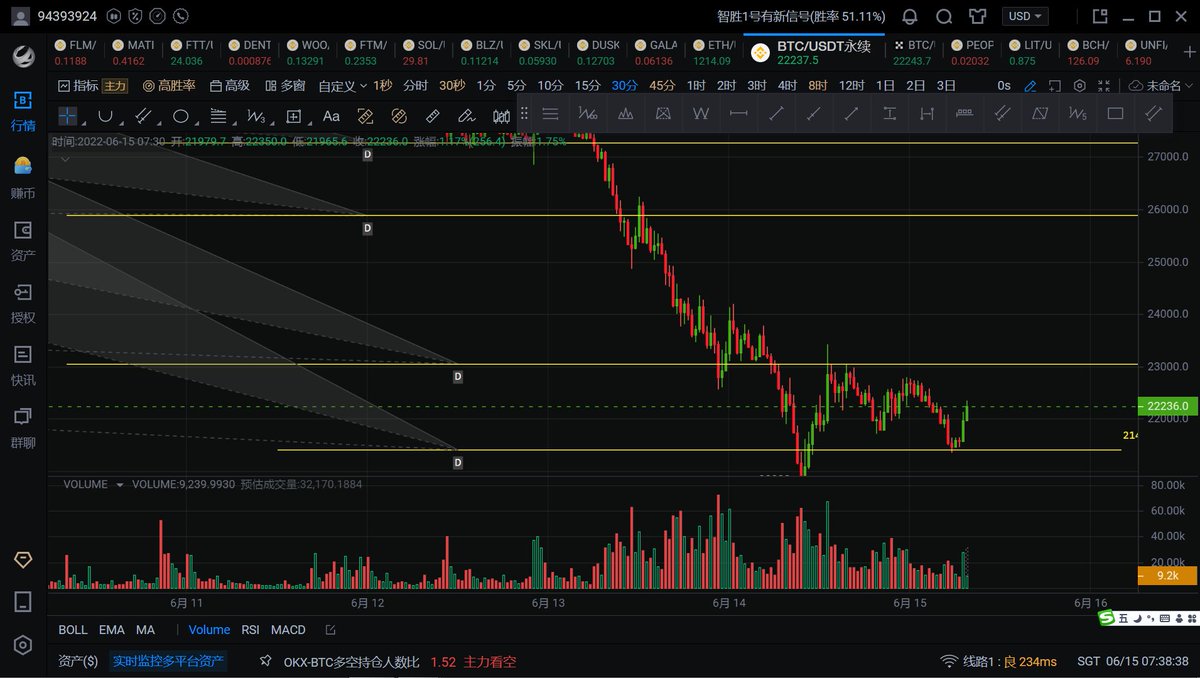Toggle the EMA indicator

click(x=112, y=630)
